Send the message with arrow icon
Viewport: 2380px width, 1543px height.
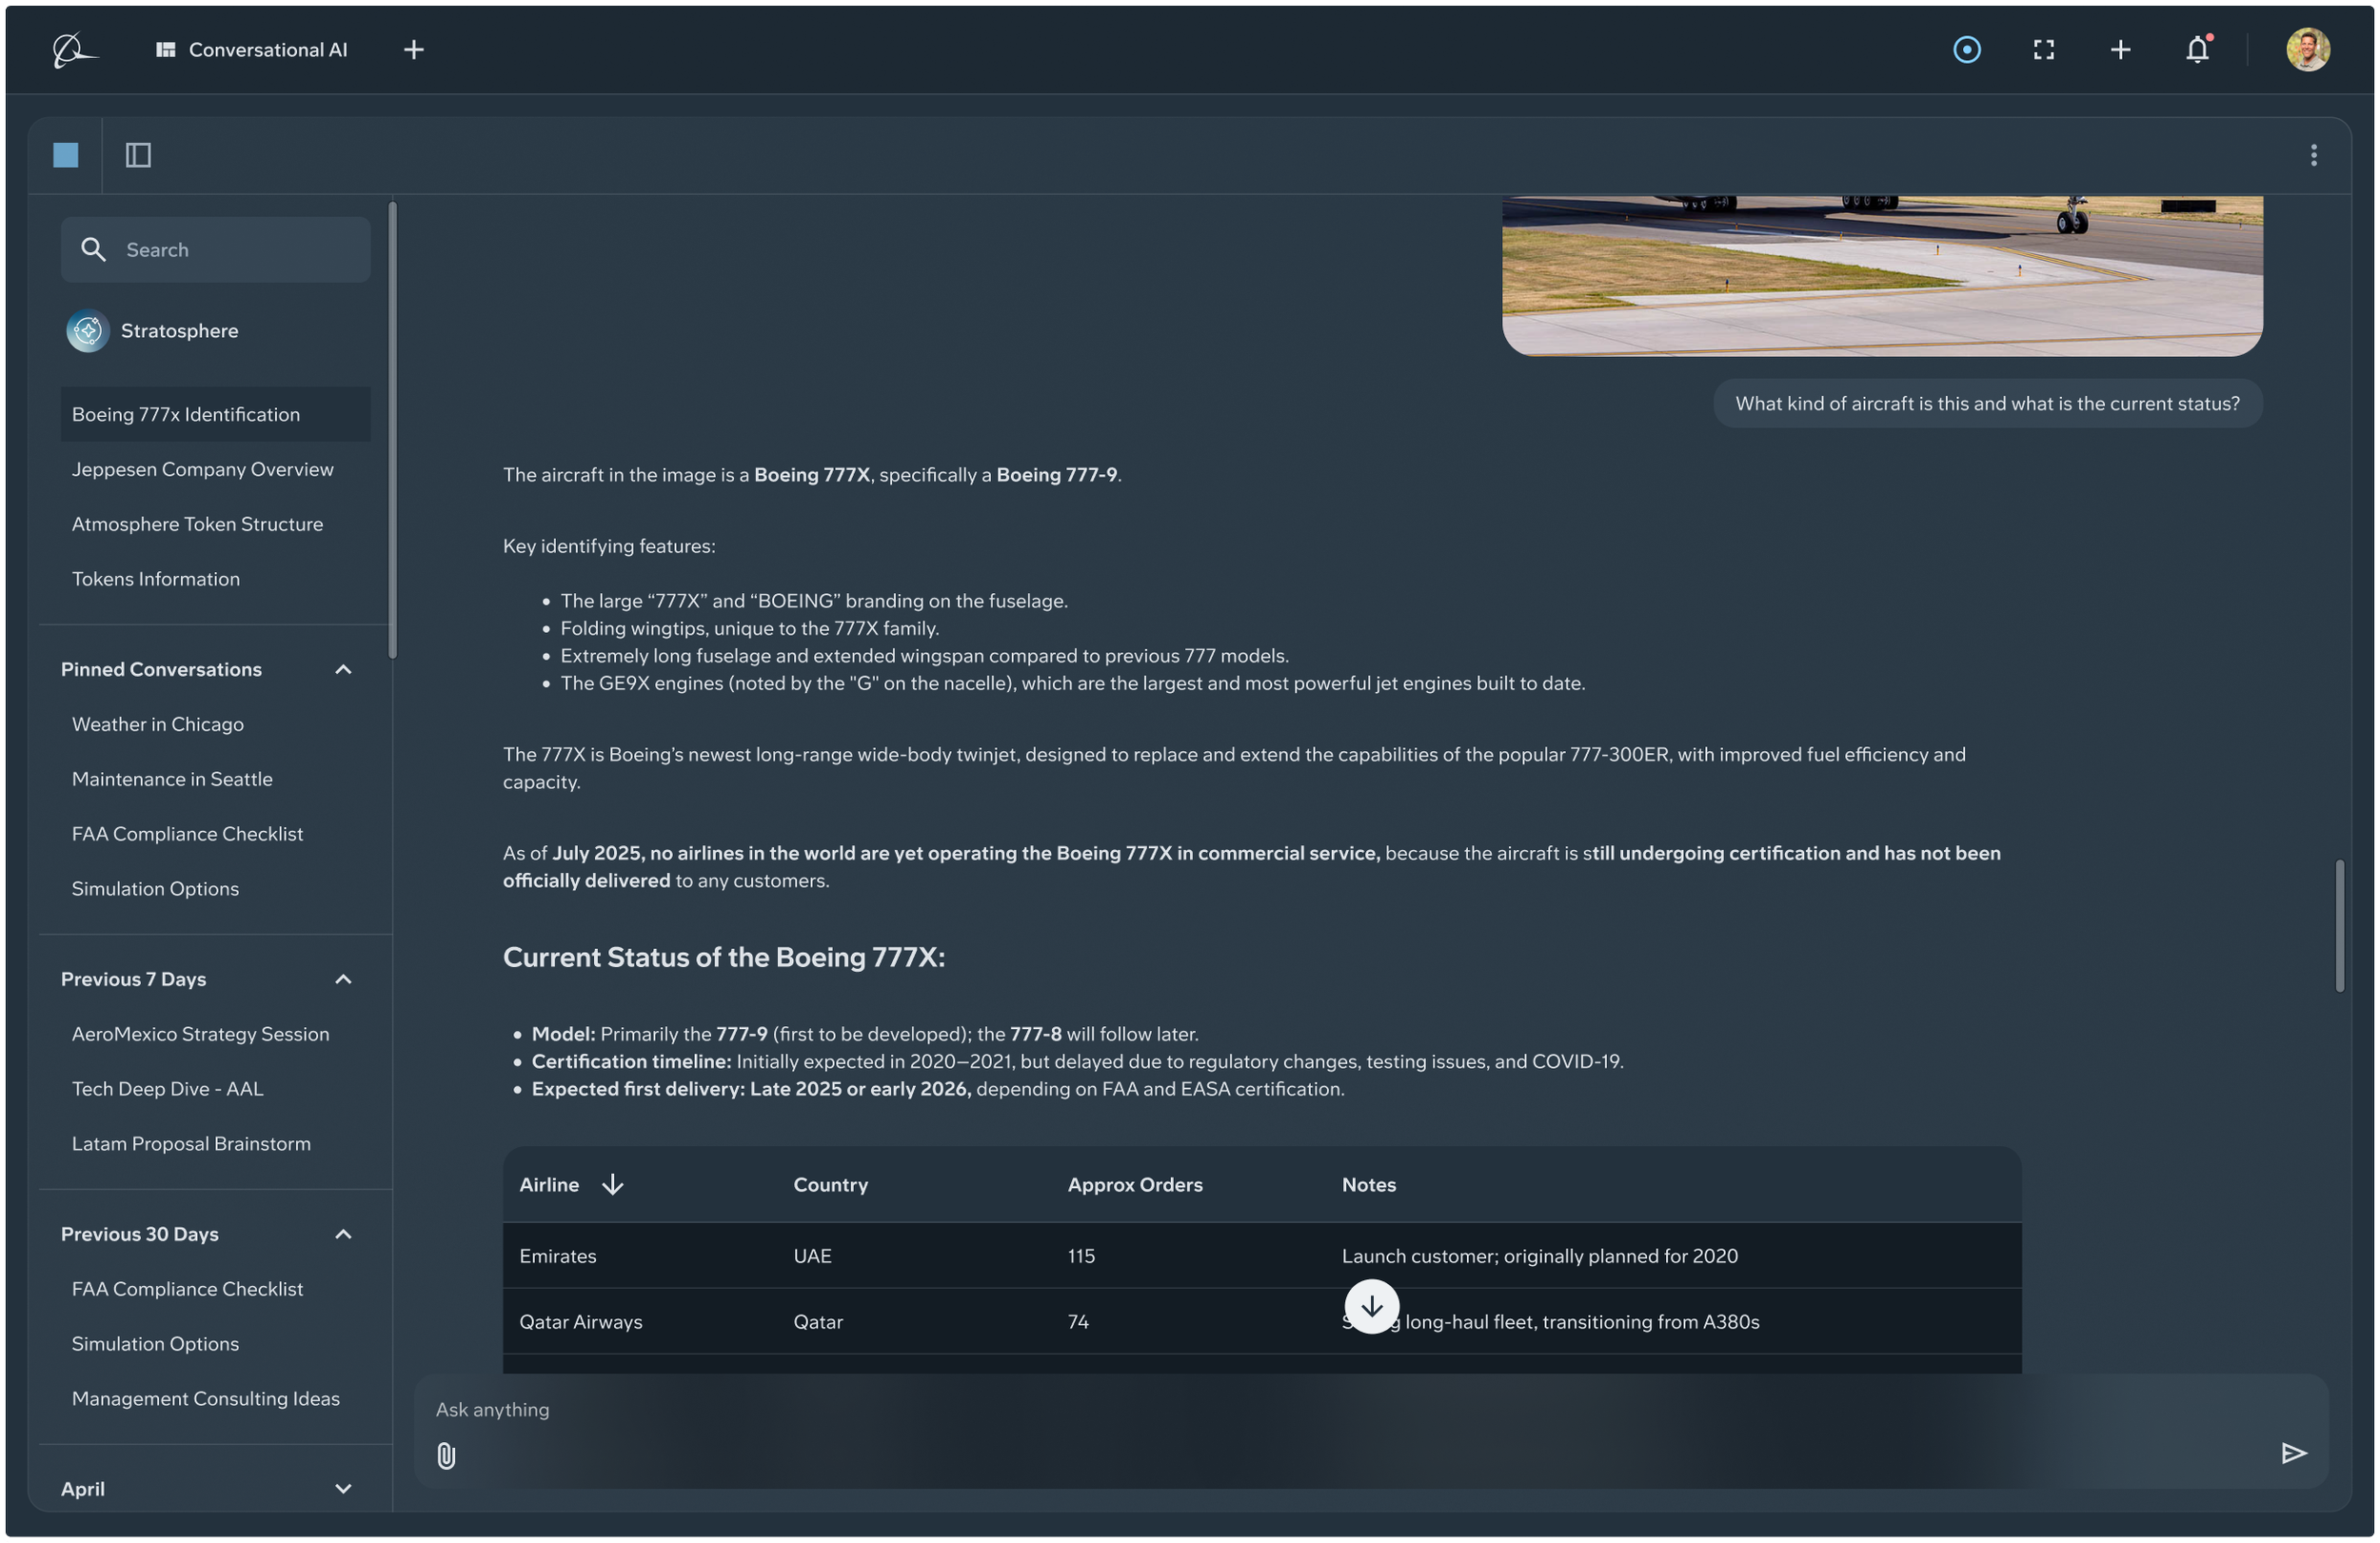(2294, 1453)
